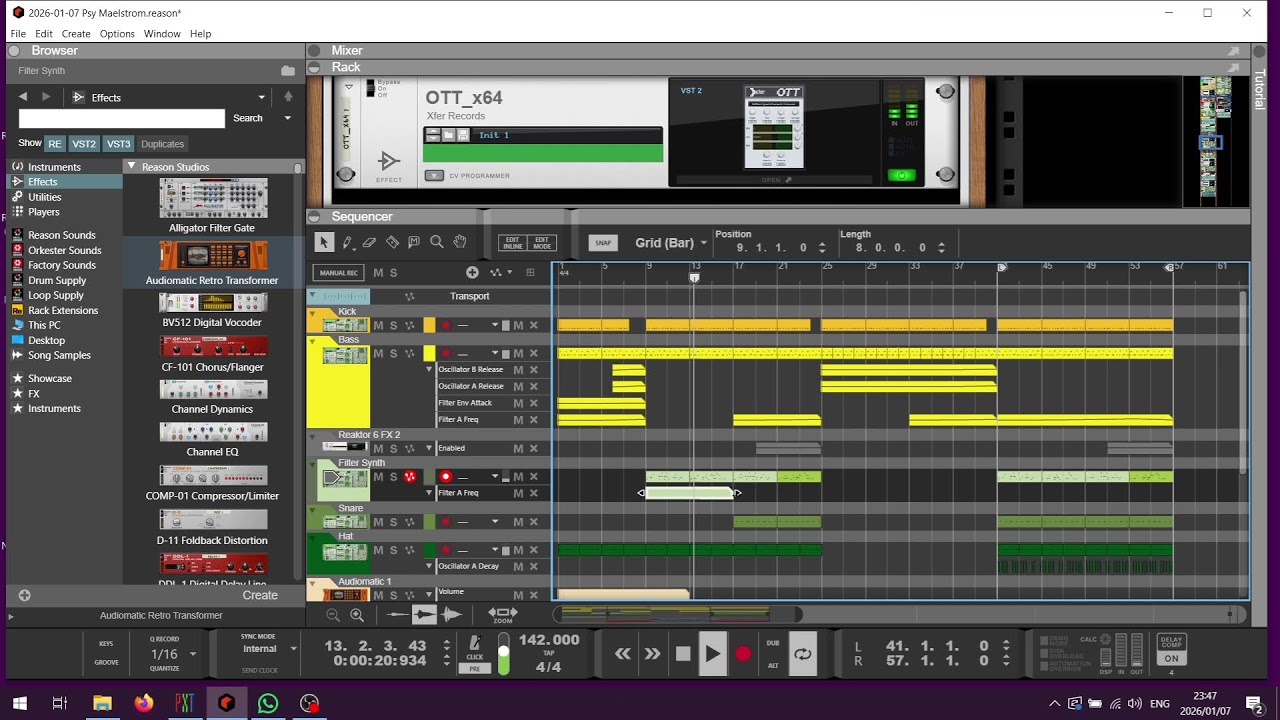Click the Rewind transport button
Image resolution: width=1280 pixels, height=720 pixels.
[623, 654]
